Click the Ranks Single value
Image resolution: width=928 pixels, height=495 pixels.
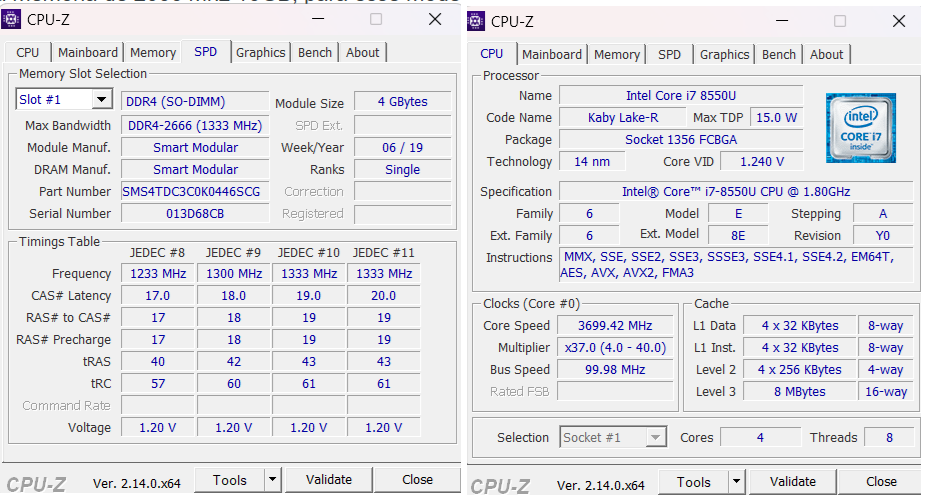click(x=402, y=169)
